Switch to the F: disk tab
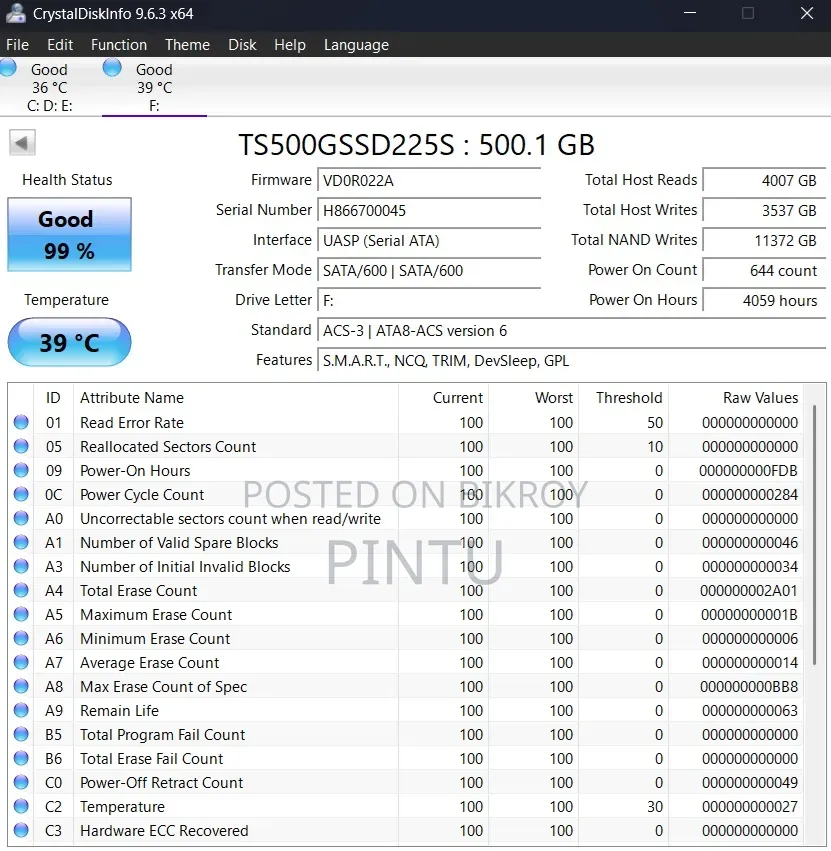831x851 pixels. 154,87
